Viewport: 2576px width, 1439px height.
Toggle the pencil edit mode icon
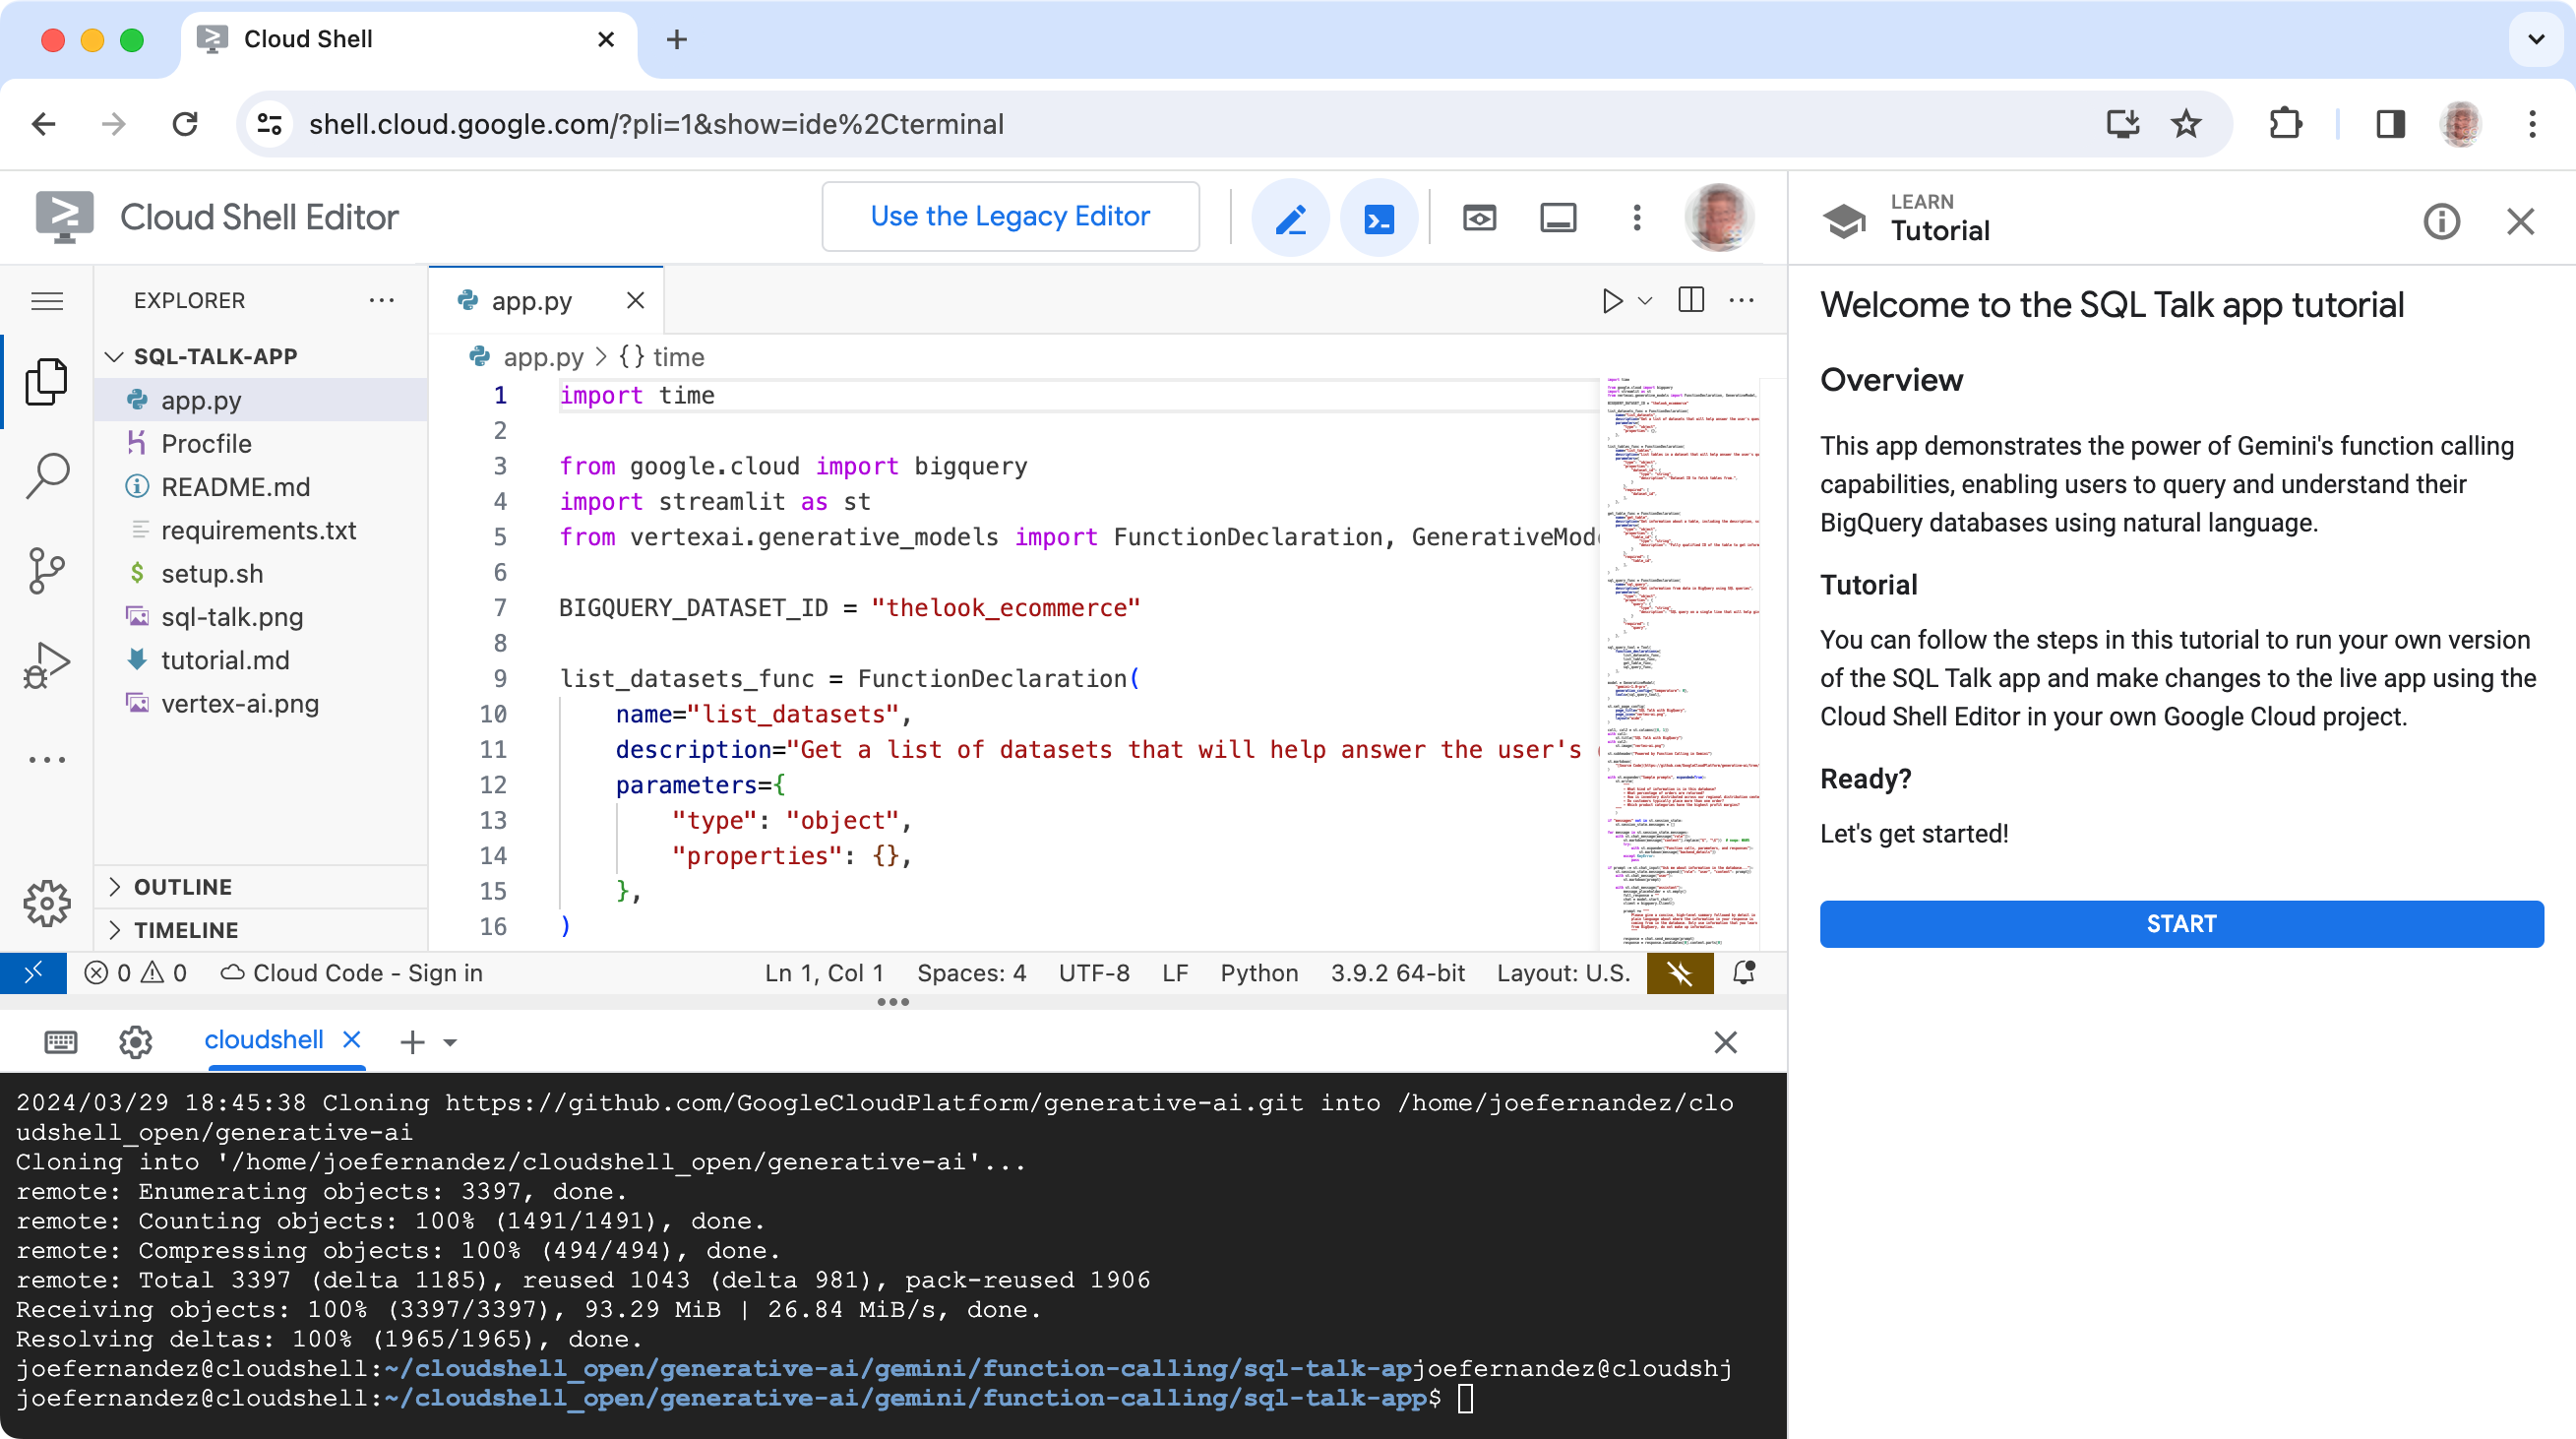(1290, 216)
